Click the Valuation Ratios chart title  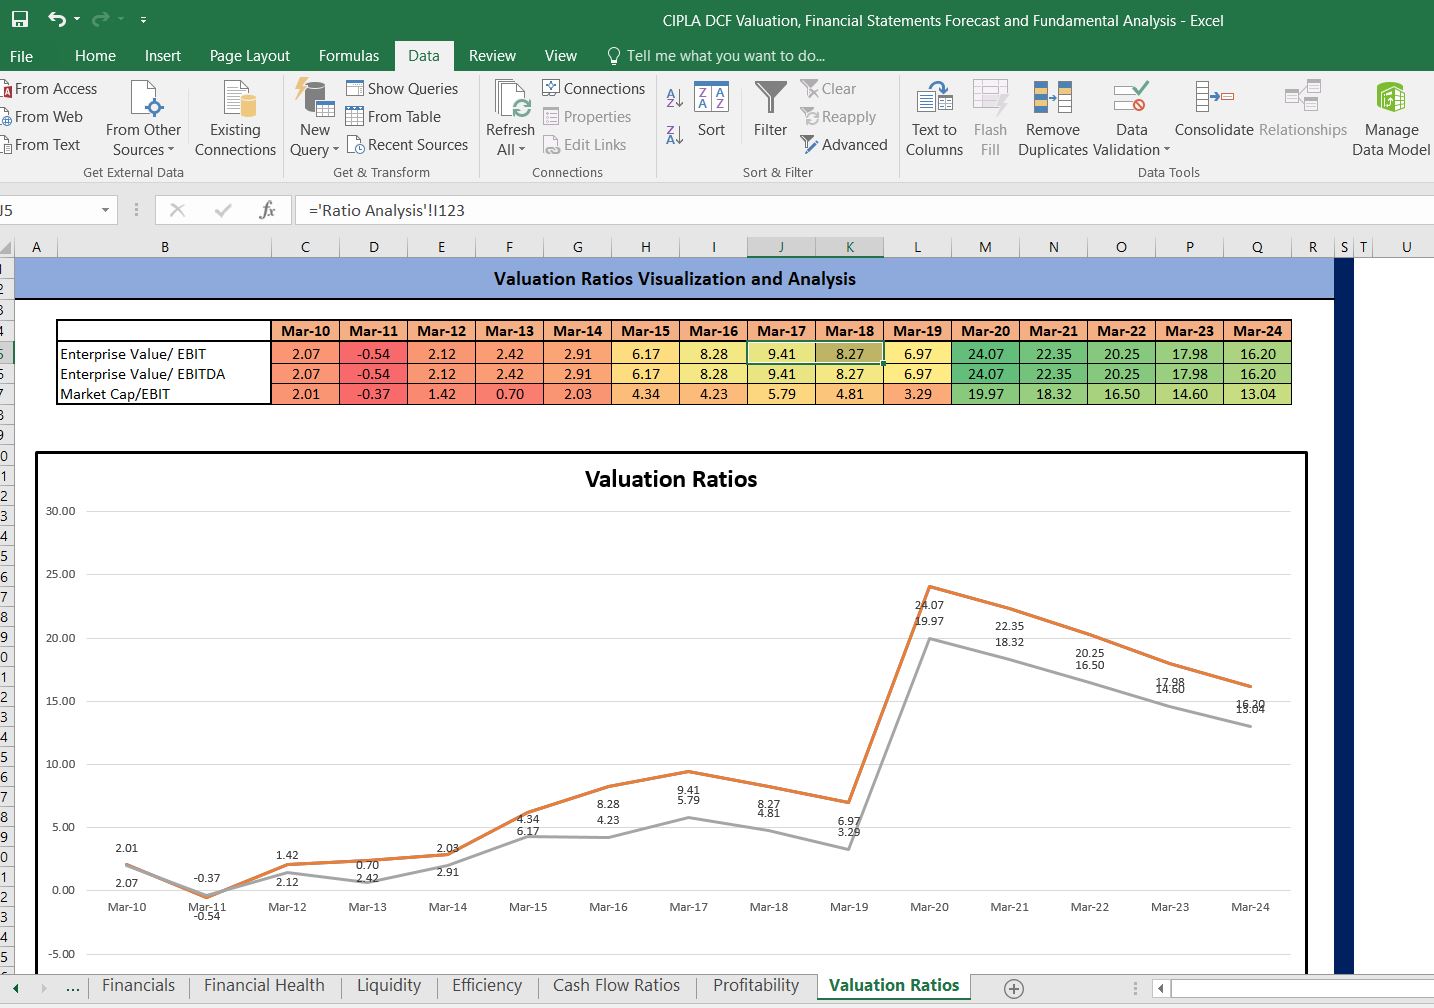coord(671,479)
